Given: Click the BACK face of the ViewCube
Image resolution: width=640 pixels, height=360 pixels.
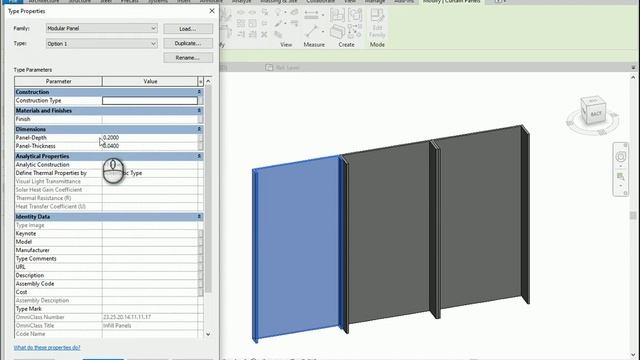Looking at the screenshot, I should (x=596, y=113).
